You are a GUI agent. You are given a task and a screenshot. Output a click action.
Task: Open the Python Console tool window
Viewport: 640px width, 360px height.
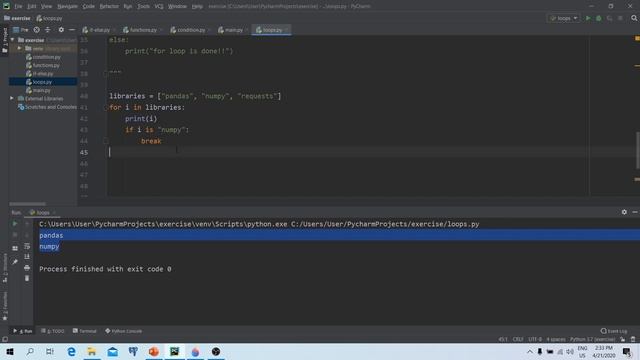coord(123,331)
